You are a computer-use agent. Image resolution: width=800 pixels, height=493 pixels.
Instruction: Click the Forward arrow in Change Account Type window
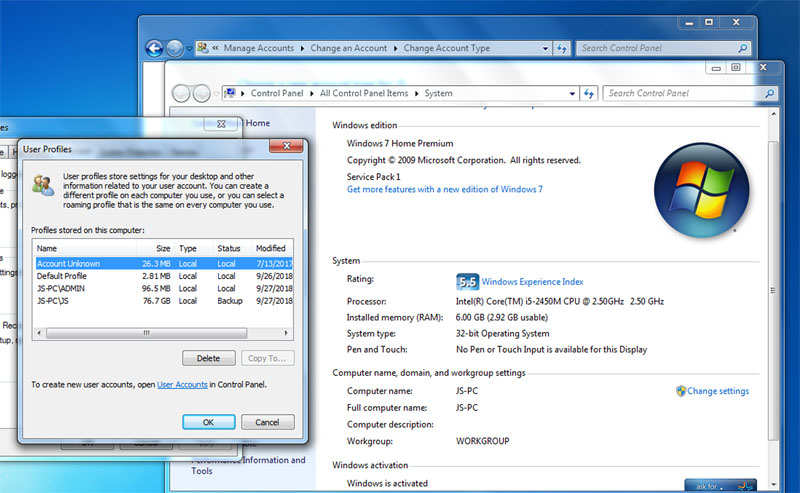pyautogui.click(x=174, y=48)
